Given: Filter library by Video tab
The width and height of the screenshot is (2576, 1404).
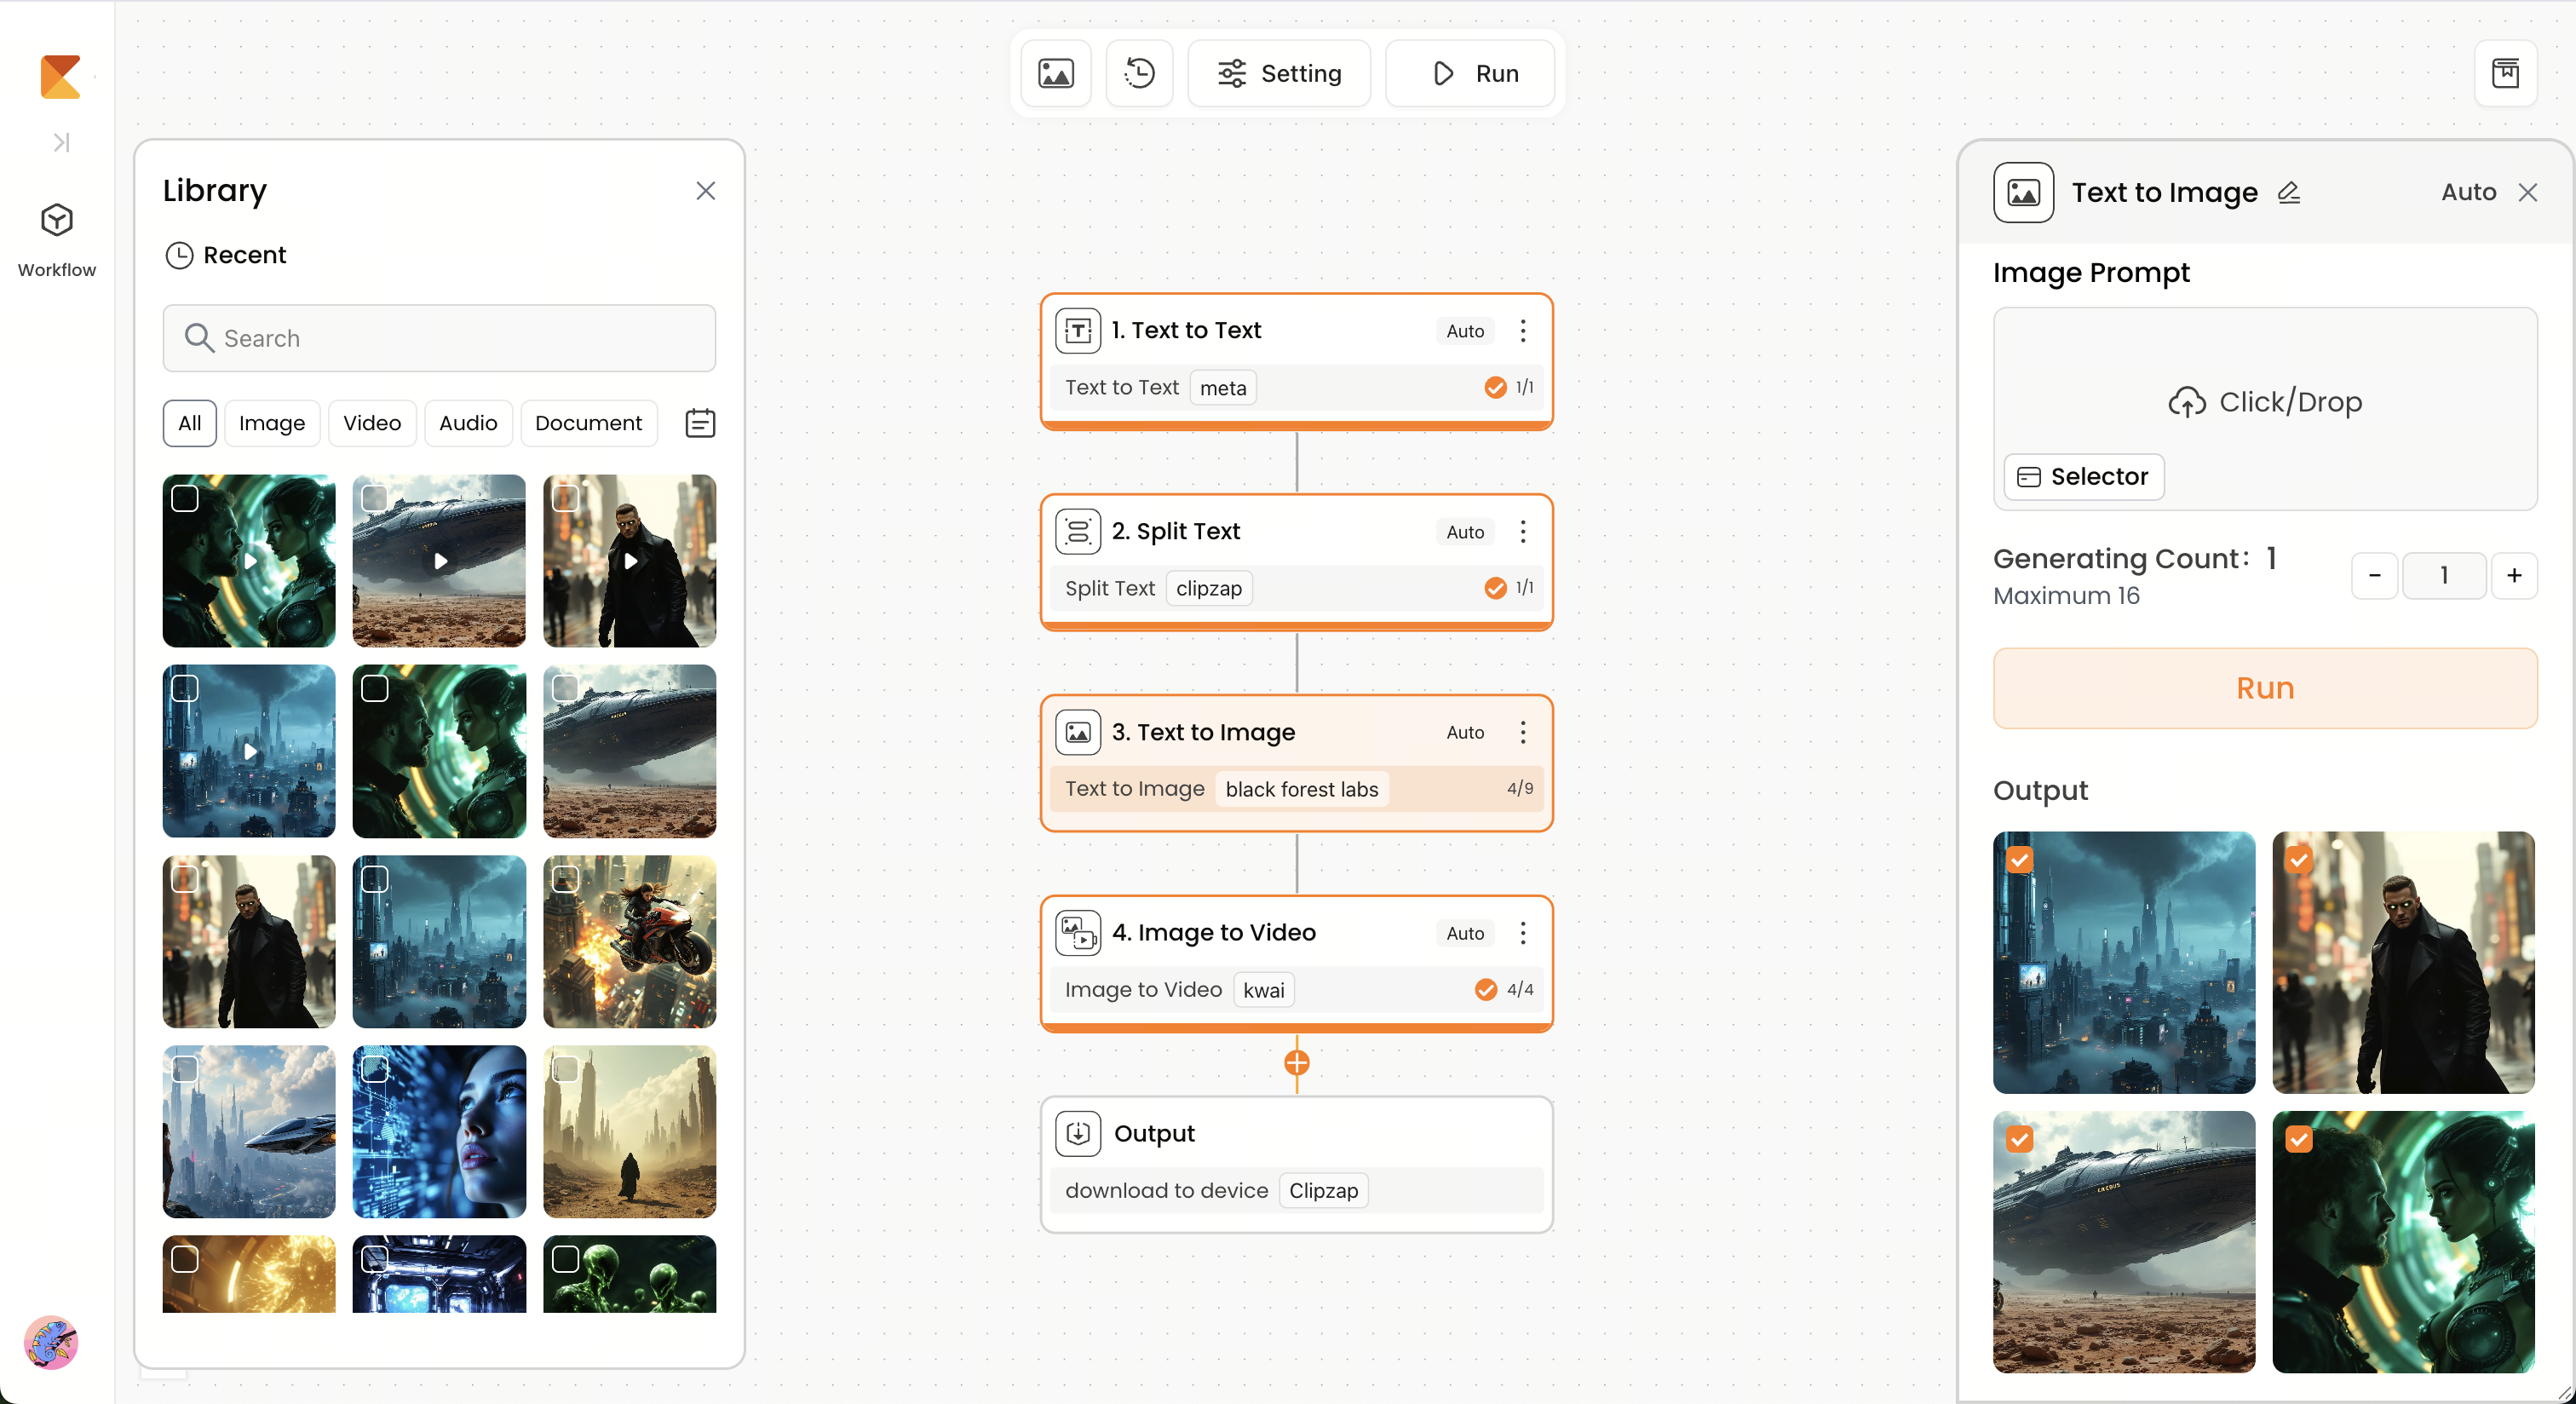Looking at the screenshot, I should pos(372,423).
